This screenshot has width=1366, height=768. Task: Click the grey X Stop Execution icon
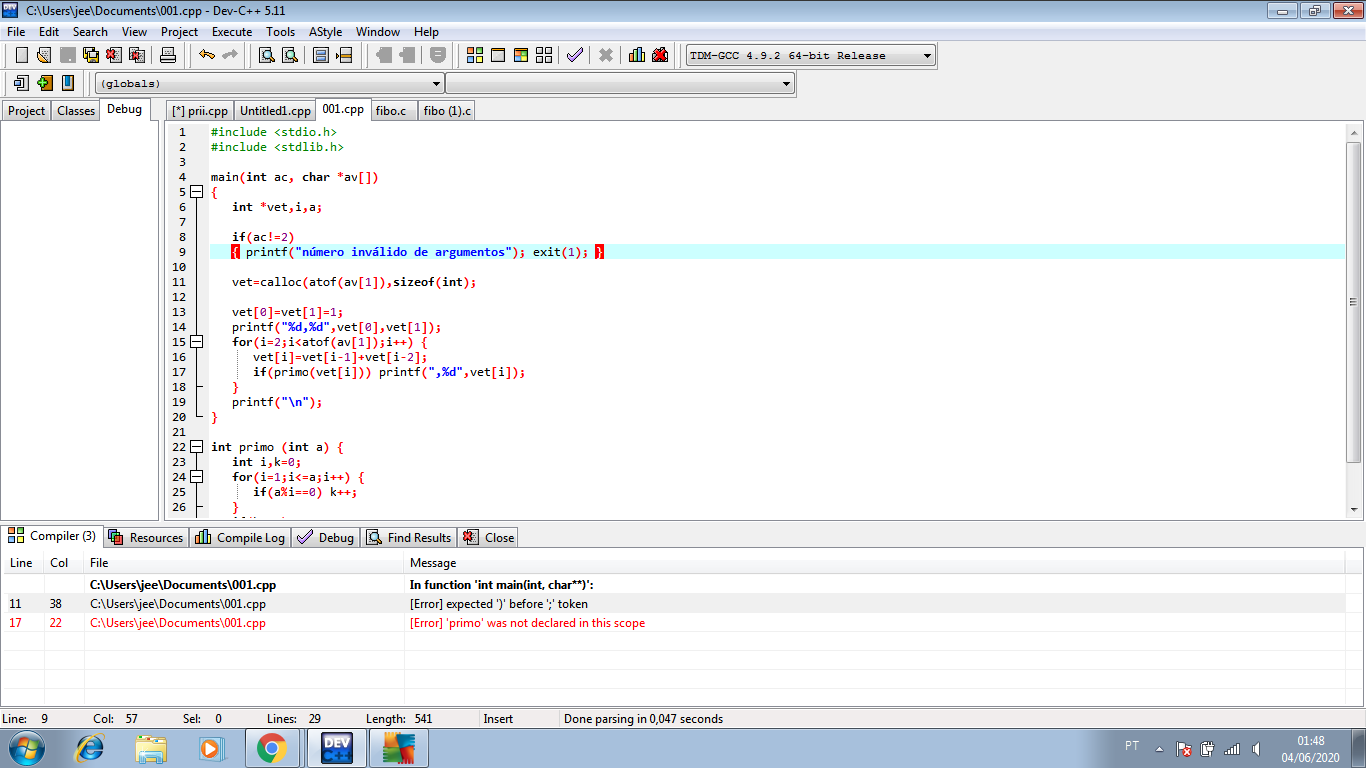click(x=606, y=55)
